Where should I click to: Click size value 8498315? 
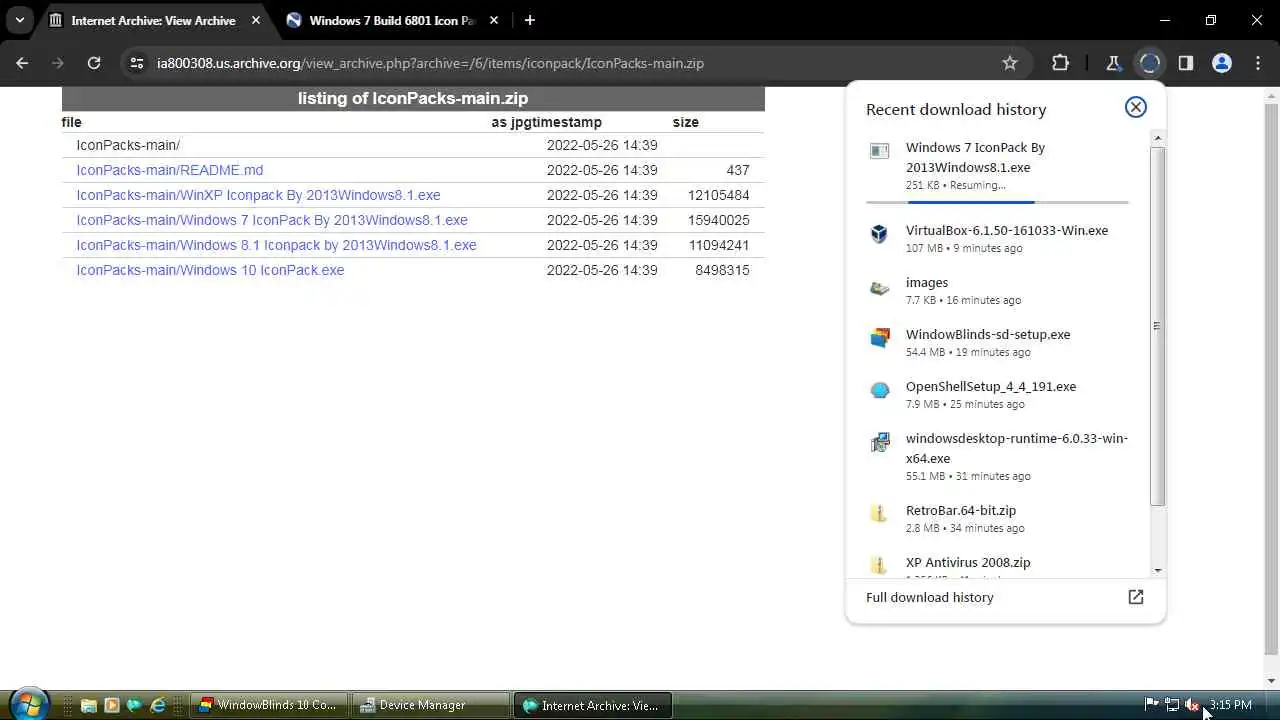pyautogui.click(x=722, y=270)
